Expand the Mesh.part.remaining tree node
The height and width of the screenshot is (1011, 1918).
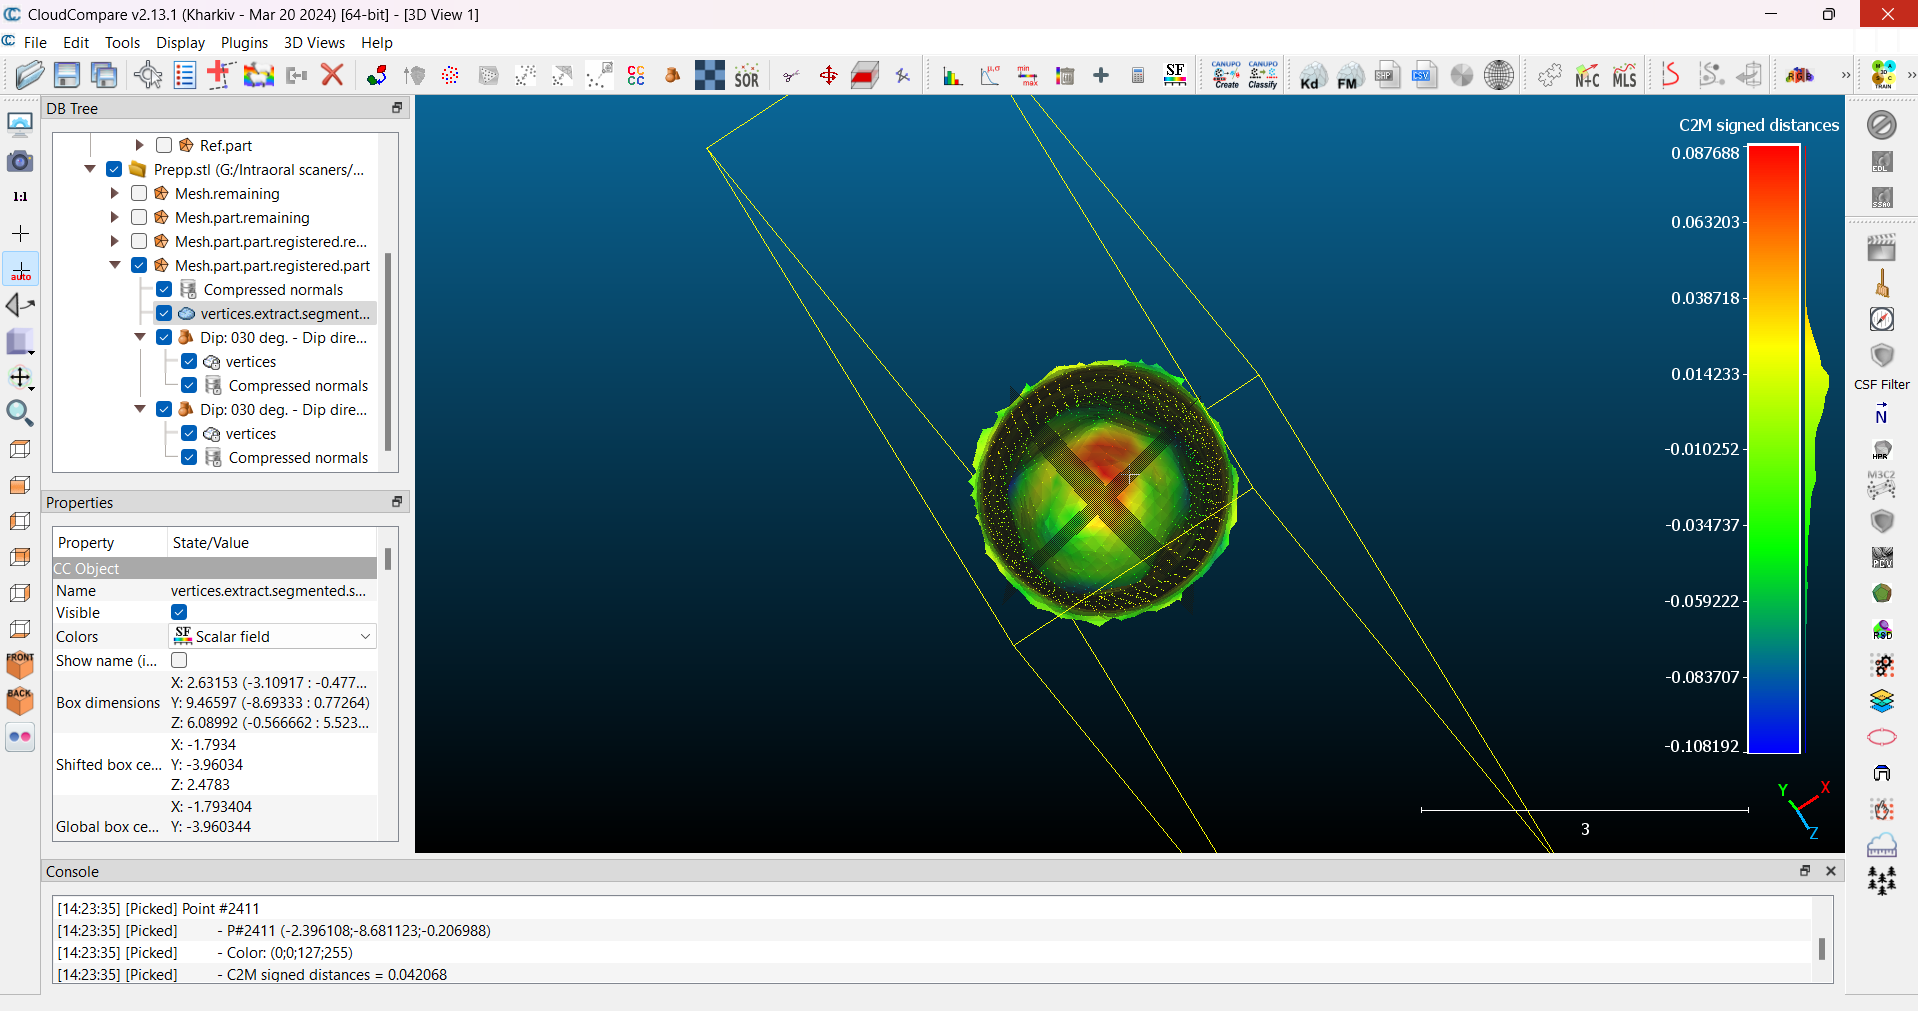coord(114,217)
